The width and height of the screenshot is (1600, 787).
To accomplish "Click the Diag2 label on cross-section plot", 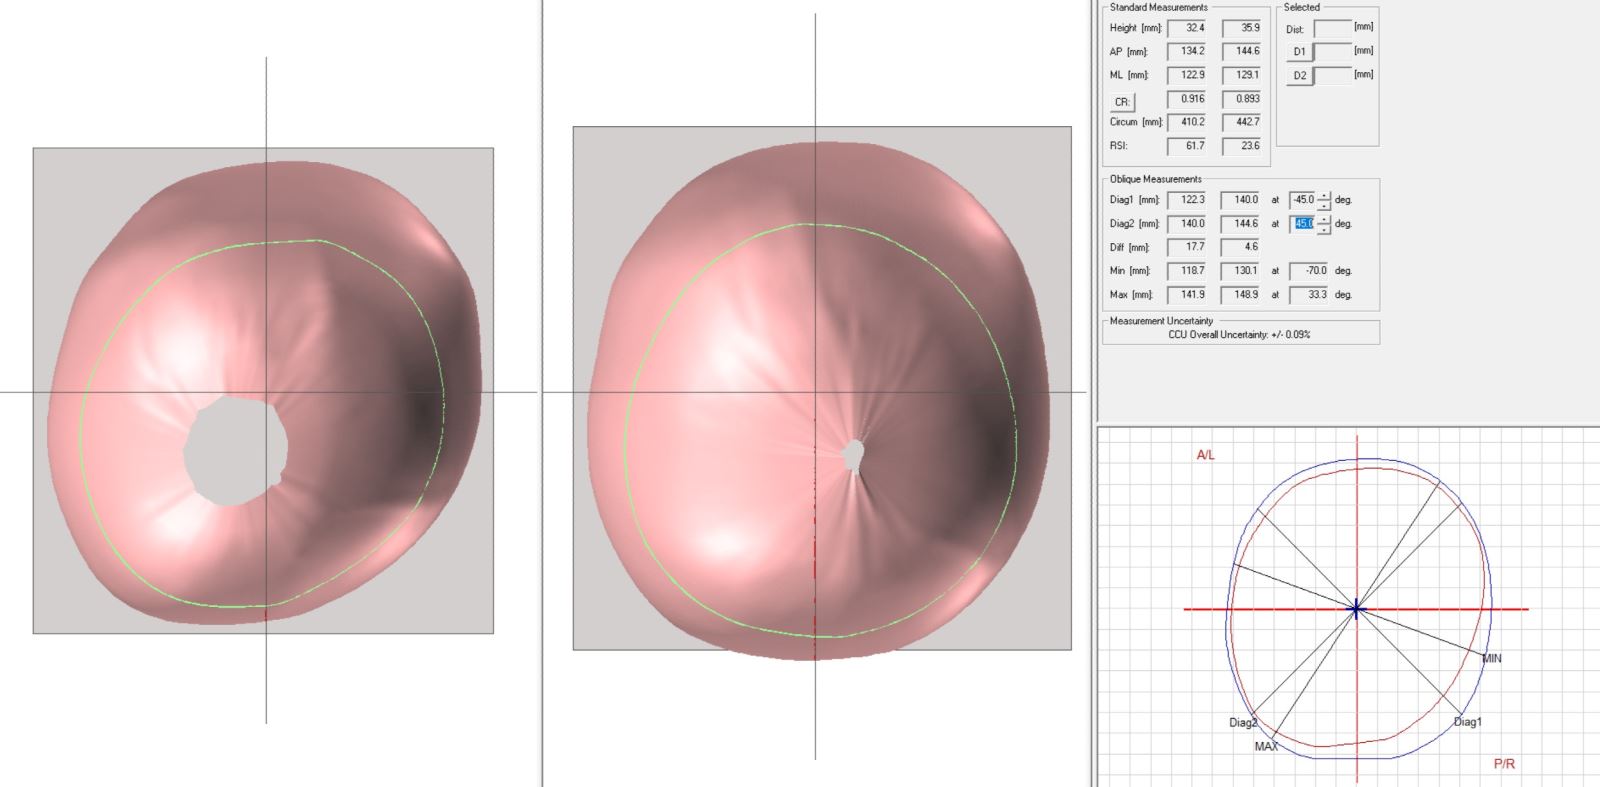I will 1243,723.
